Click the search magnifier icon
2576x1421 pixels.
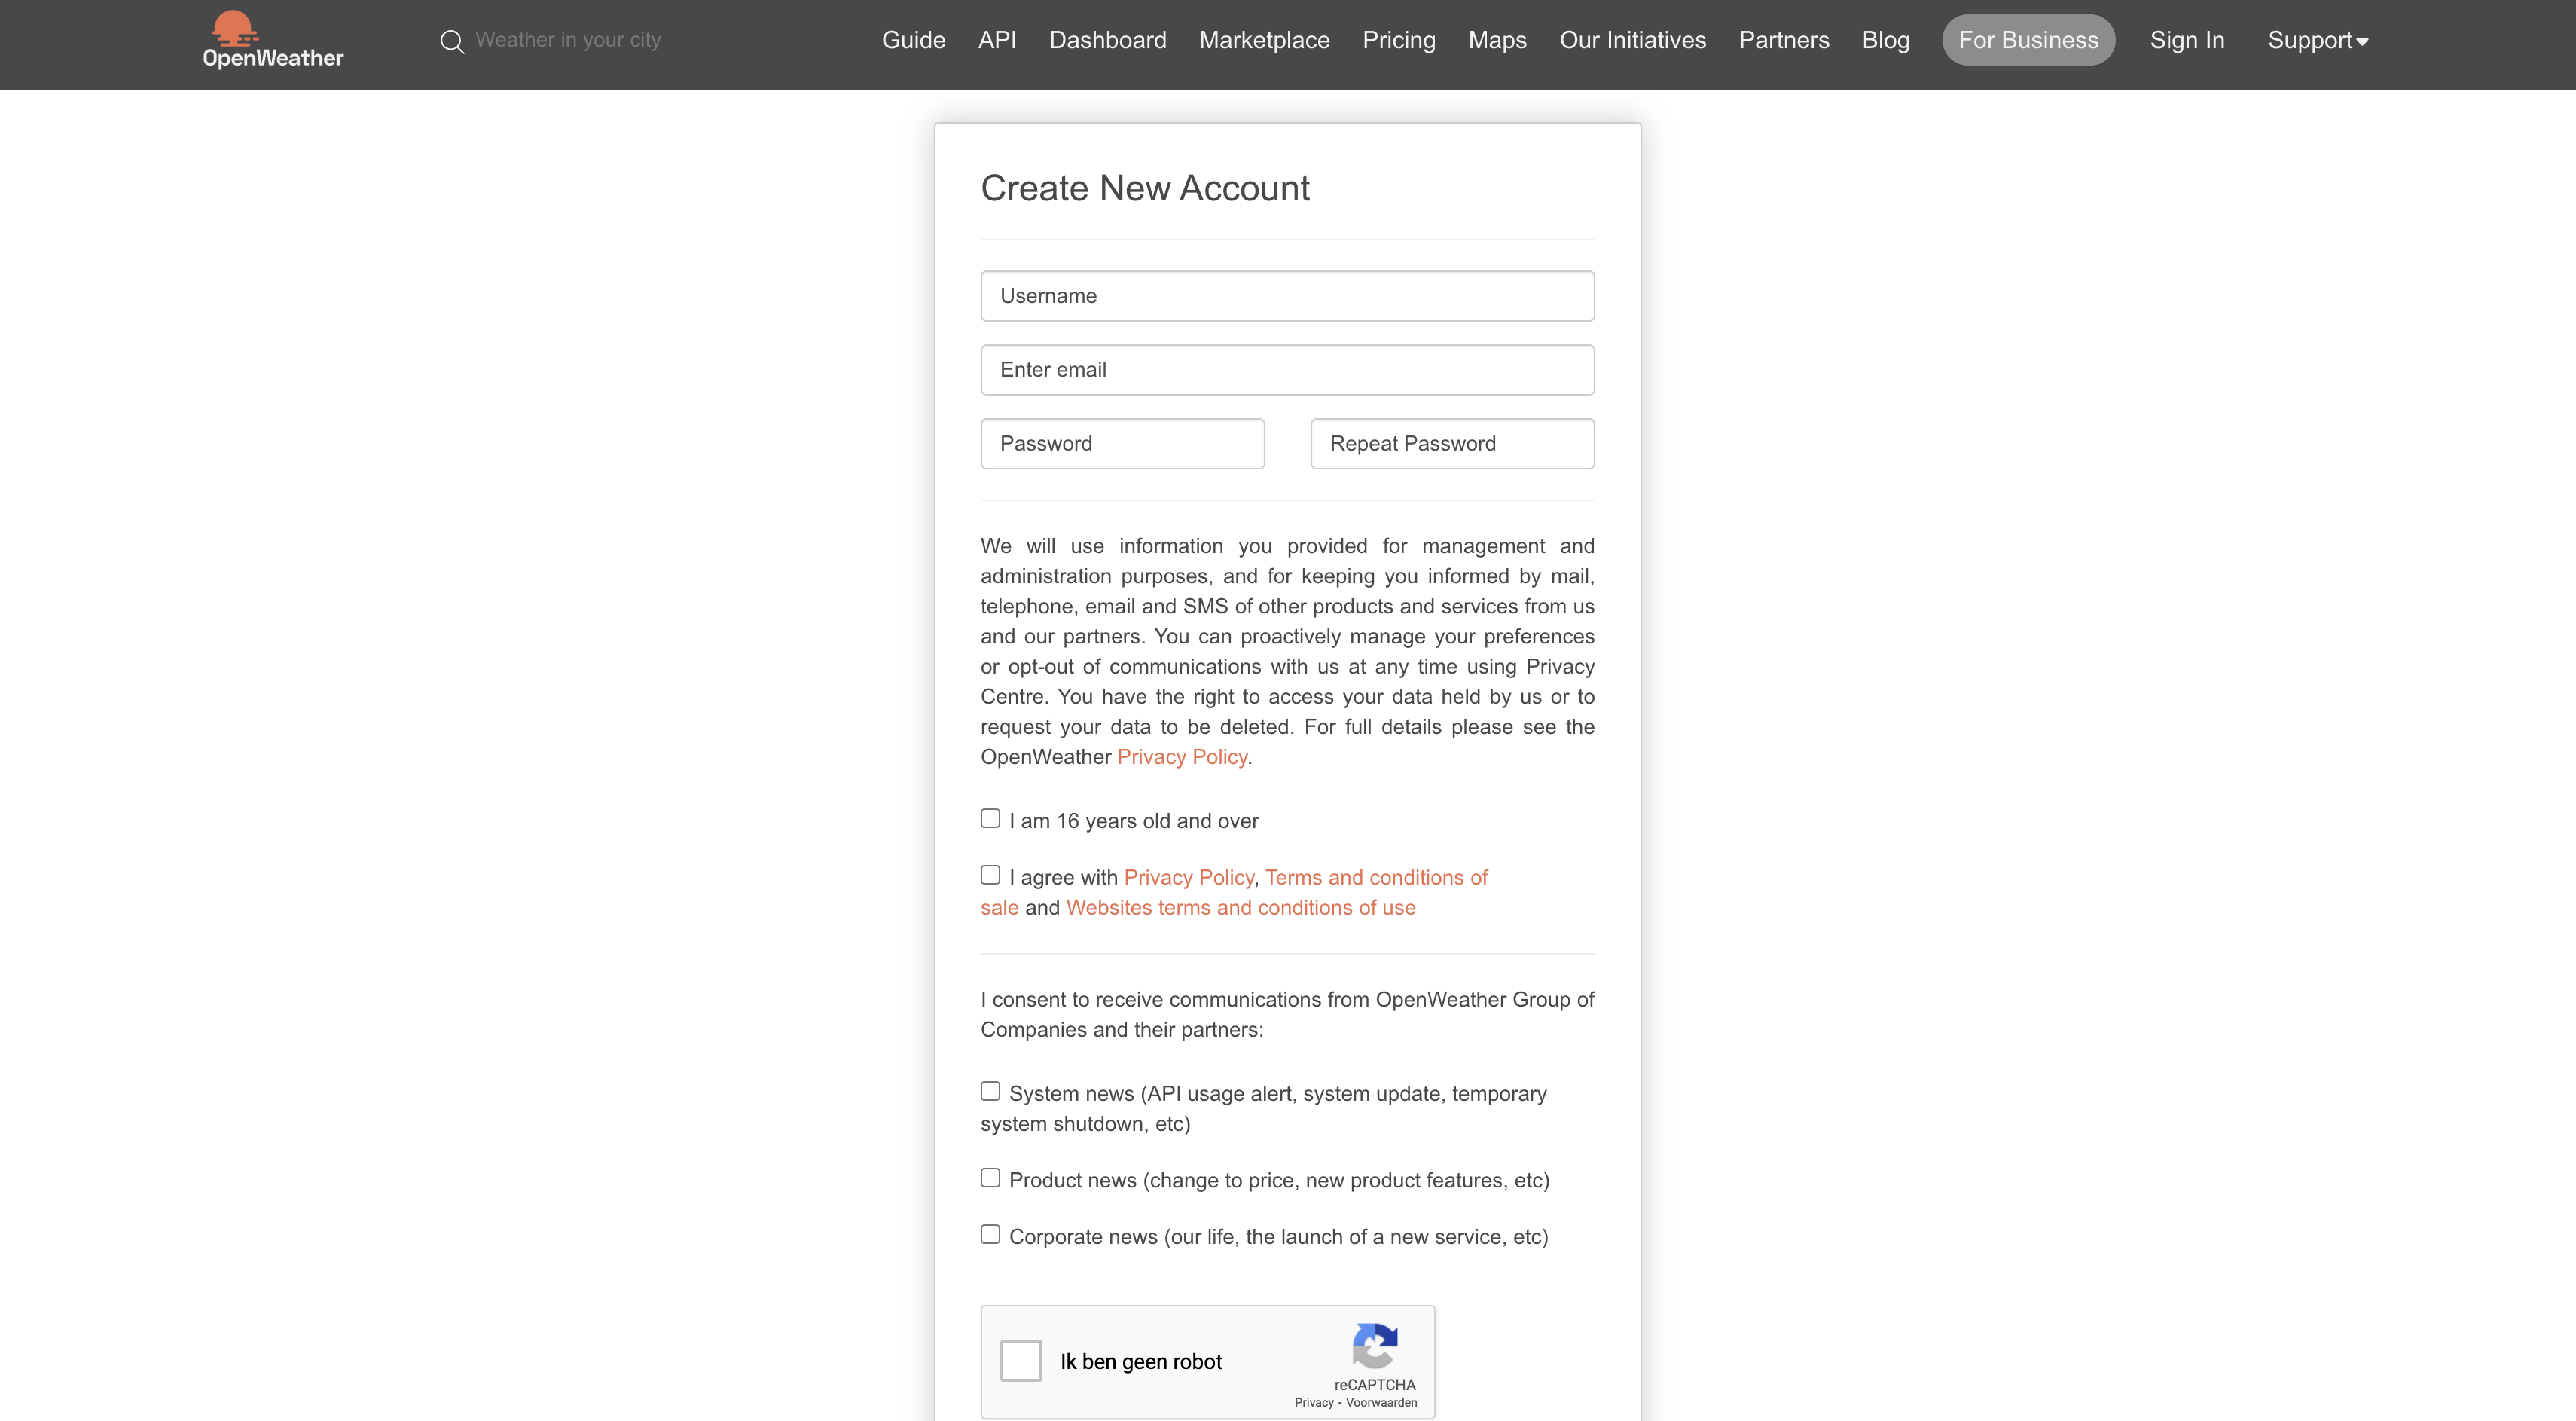(453, 40)
